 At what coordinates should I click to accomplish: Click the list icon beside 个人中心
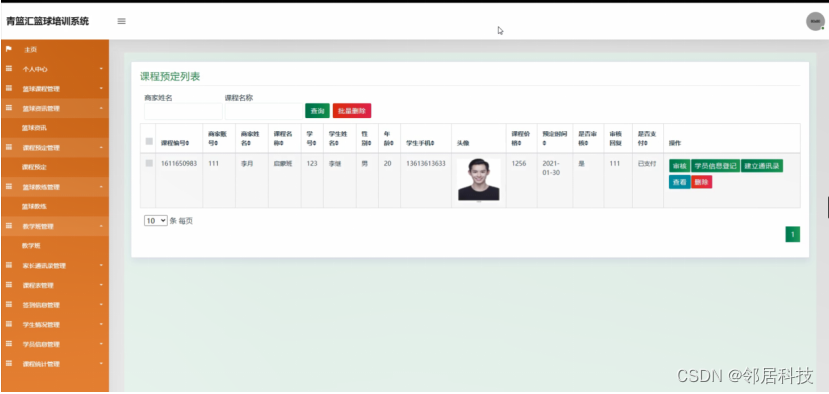click(x=8, y=69)
